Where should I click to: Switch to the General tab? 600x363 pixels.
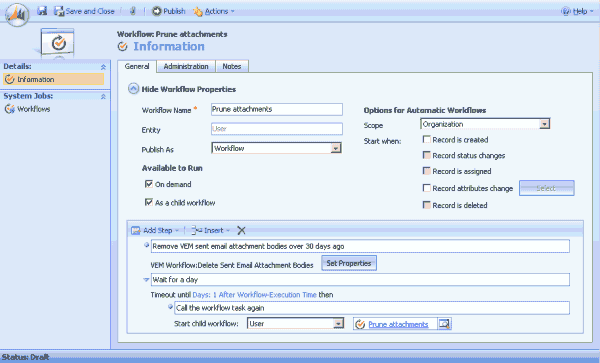pyautogui.click(x=137, y=67)
